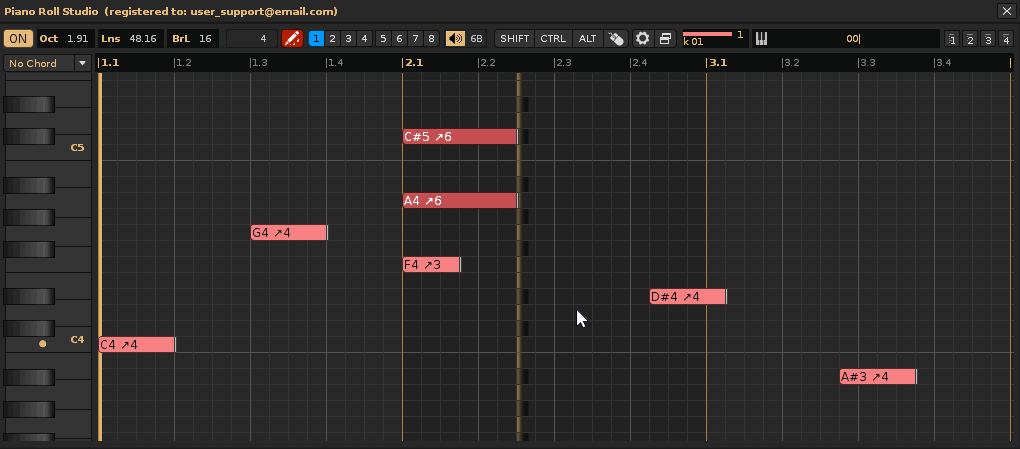This screenshot has width=1020, height=449.
Task: Switch to pattern tab 5
Action: 383,39
